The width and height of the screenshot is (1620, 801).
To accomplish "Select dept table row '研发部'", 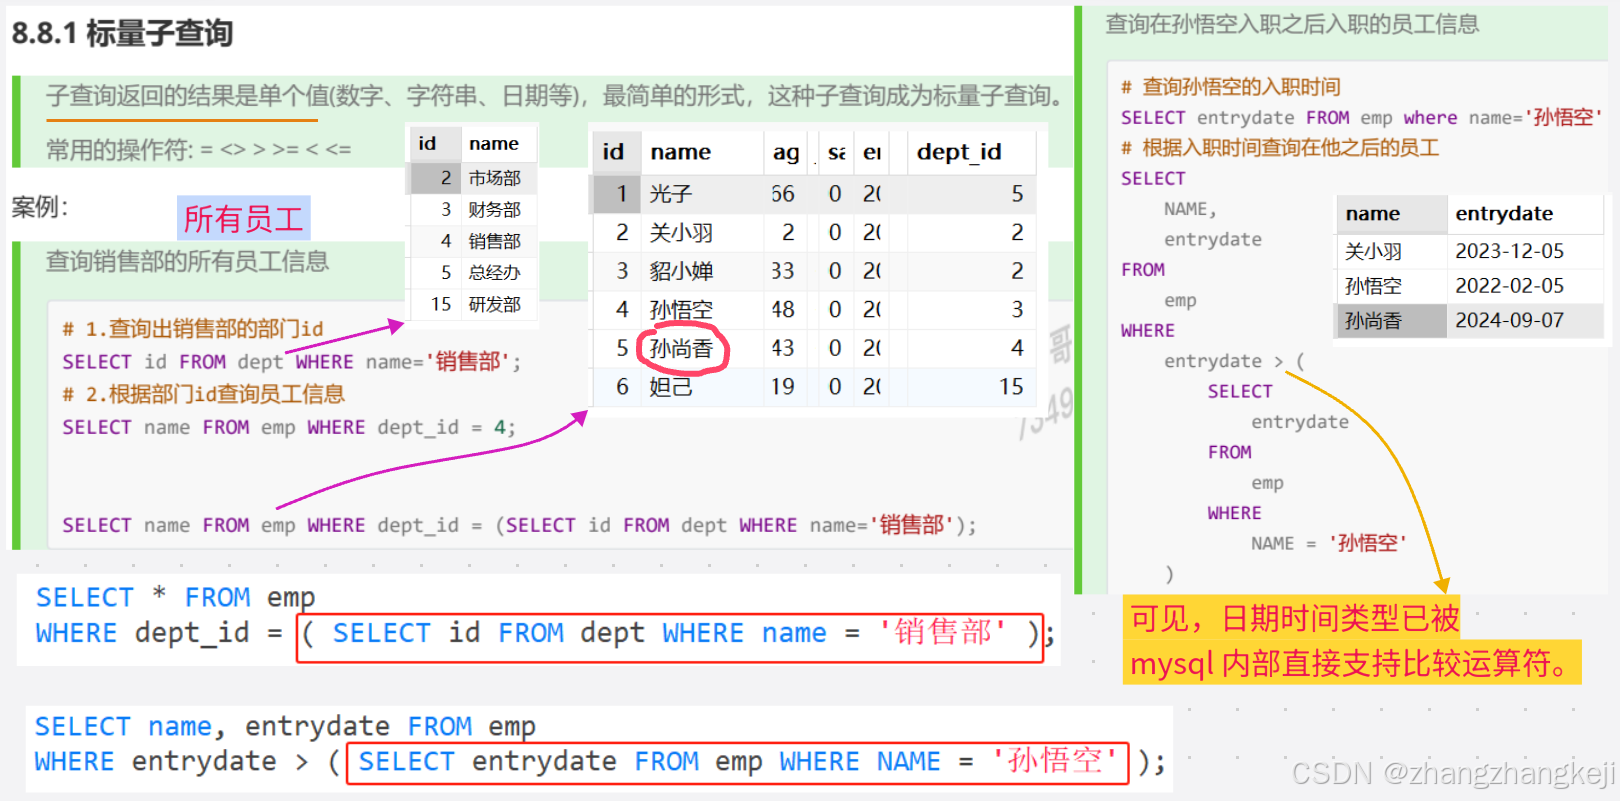I will tap(474, 304).
